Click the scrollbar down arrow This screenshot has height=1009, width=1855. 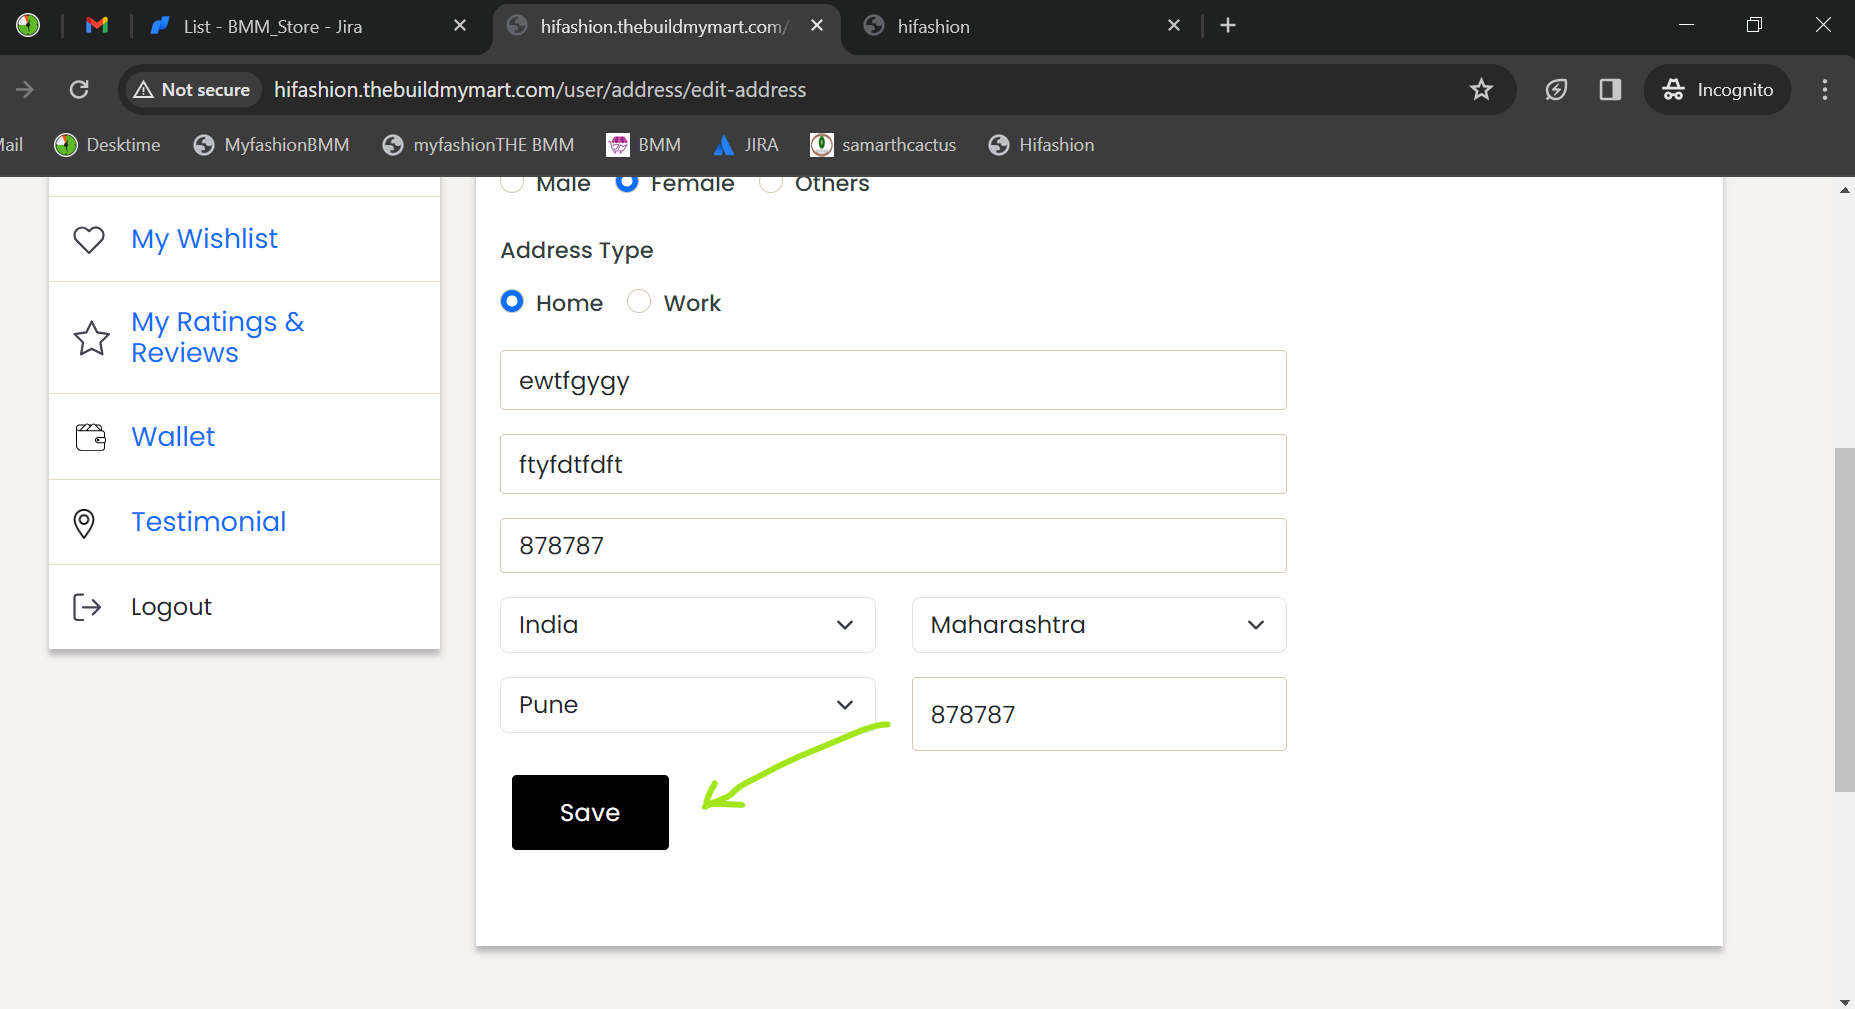[x=1845, y=1001]
